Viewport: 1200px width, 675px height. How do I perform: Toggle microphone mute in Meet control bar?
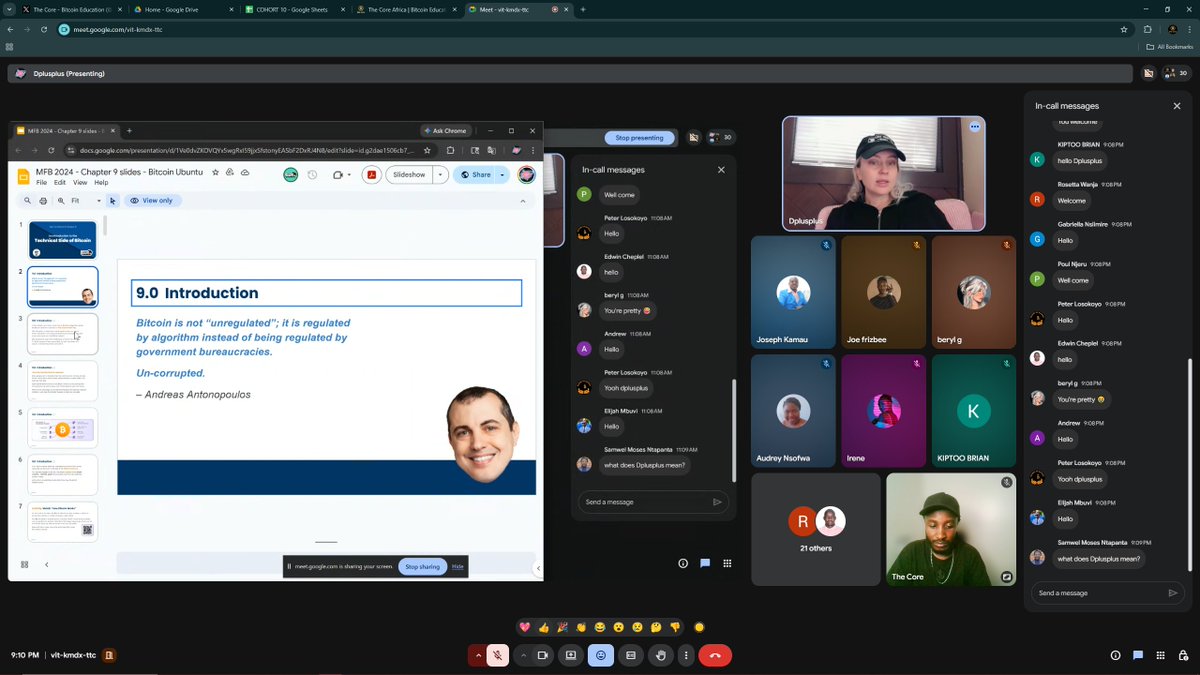497,655
